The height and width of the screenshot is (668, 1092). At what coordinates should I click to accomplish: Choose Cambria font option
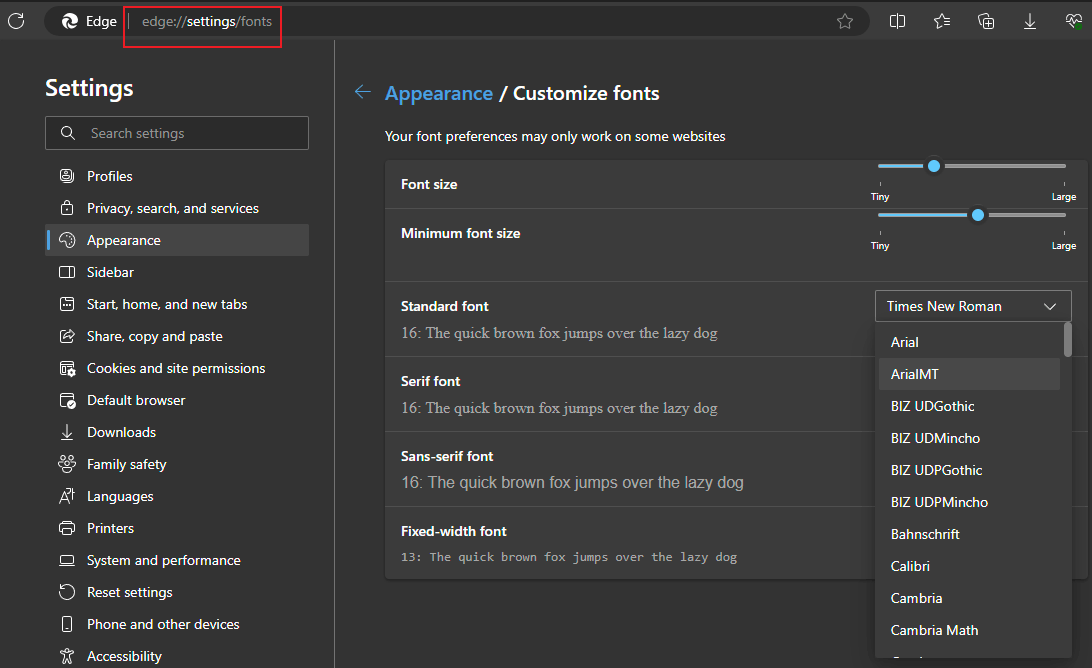click(x=969, y=598)
